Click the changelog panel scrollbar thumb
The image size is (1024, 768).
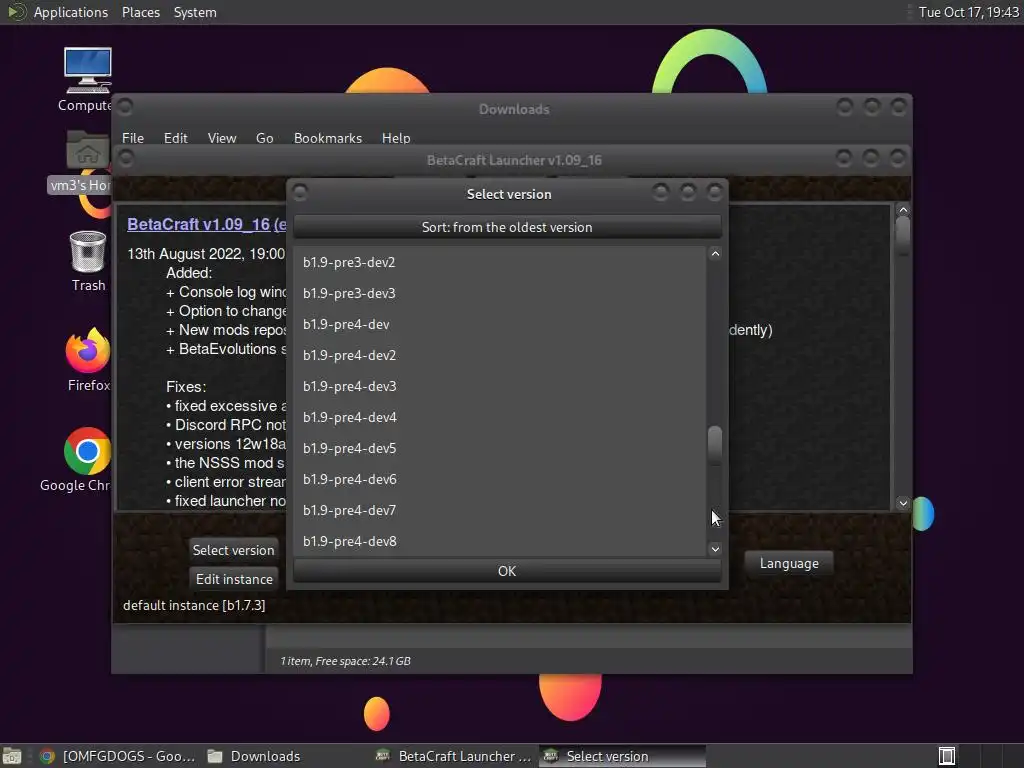pos(903,236)
